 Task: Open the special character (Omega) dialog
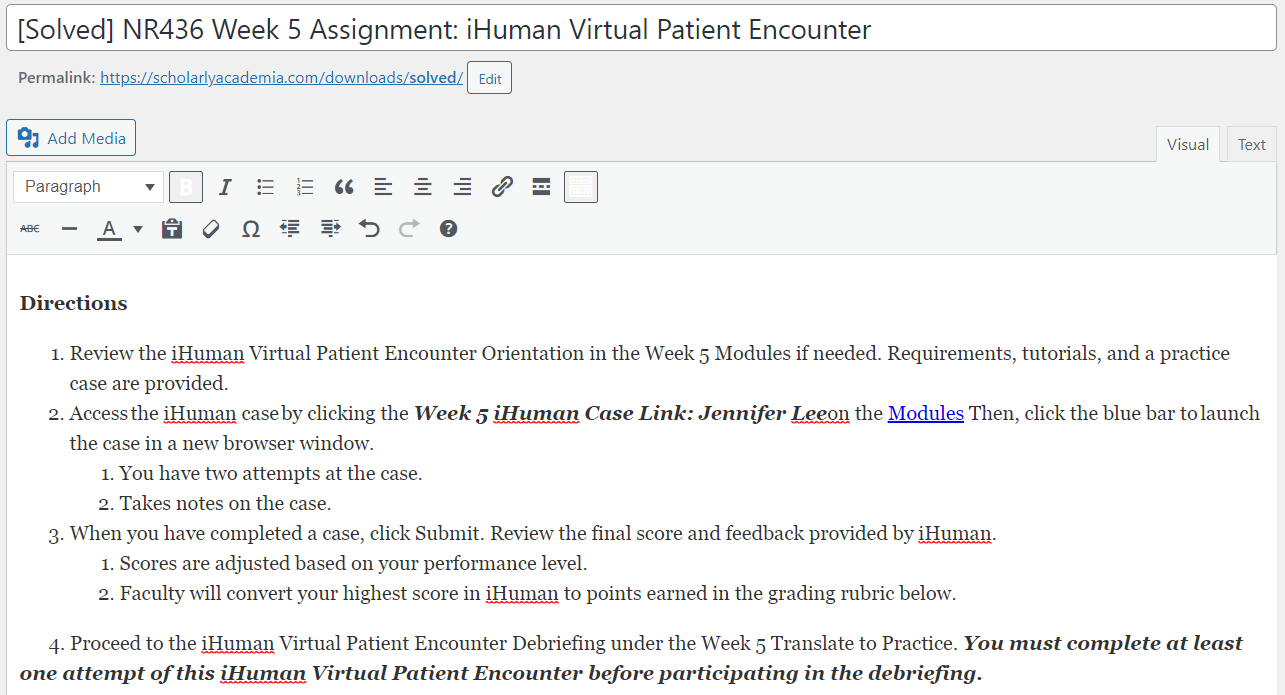[251, 229]
